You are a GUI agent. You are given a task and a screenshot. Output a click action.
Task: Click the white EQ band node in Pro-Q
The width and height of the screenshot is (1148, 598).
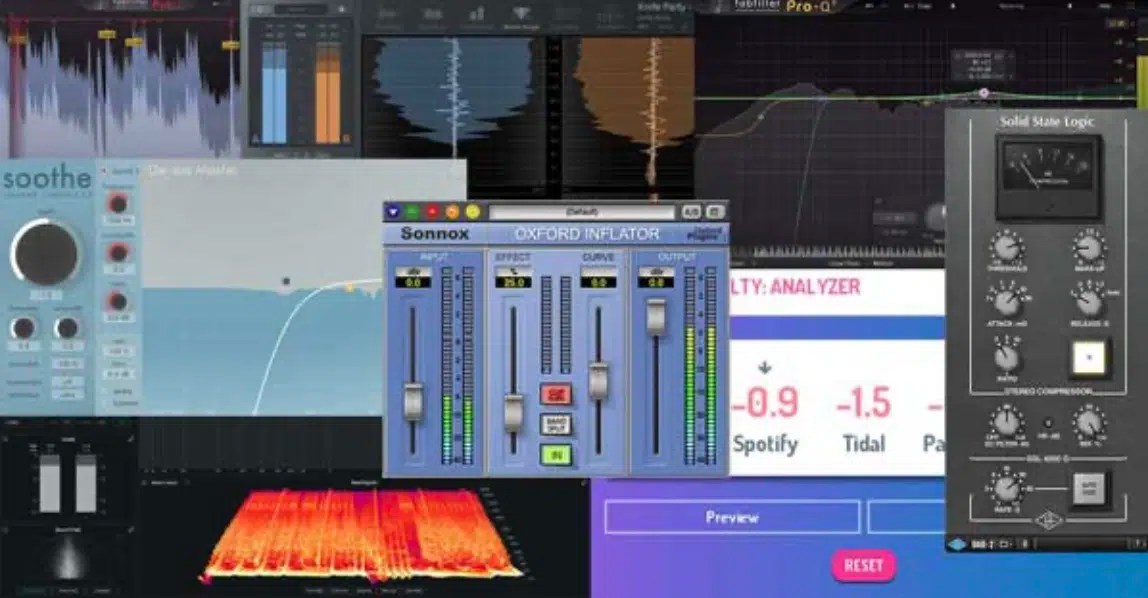[984, 93]
